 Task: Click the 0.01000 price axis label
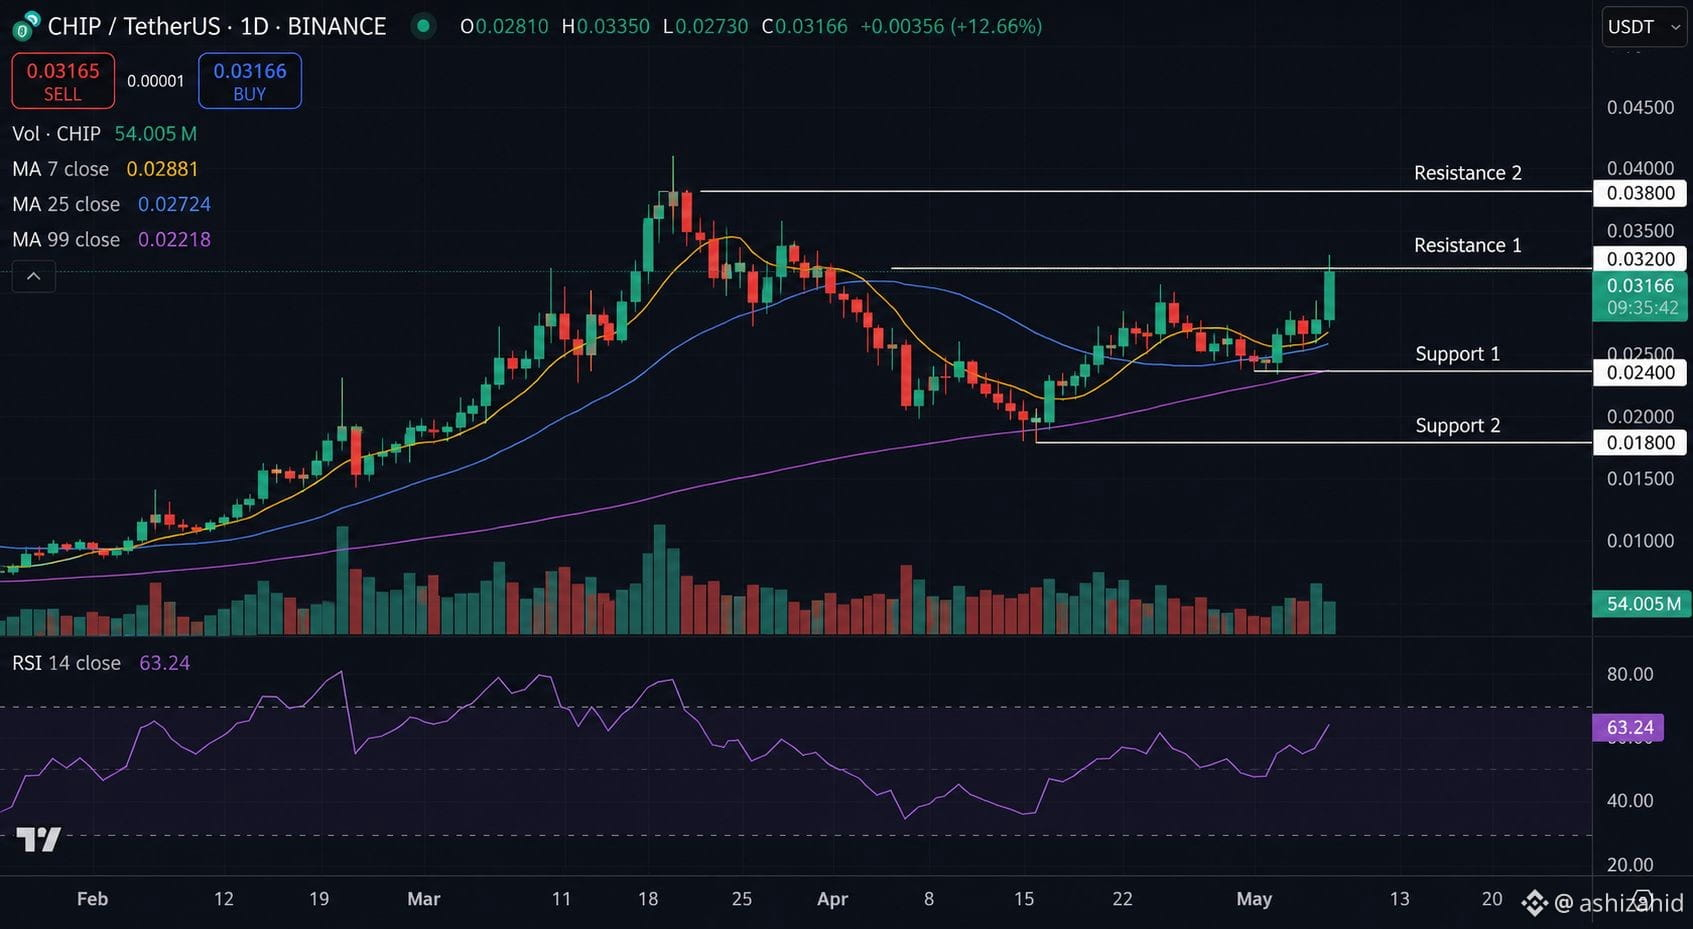click(1640, 541)
